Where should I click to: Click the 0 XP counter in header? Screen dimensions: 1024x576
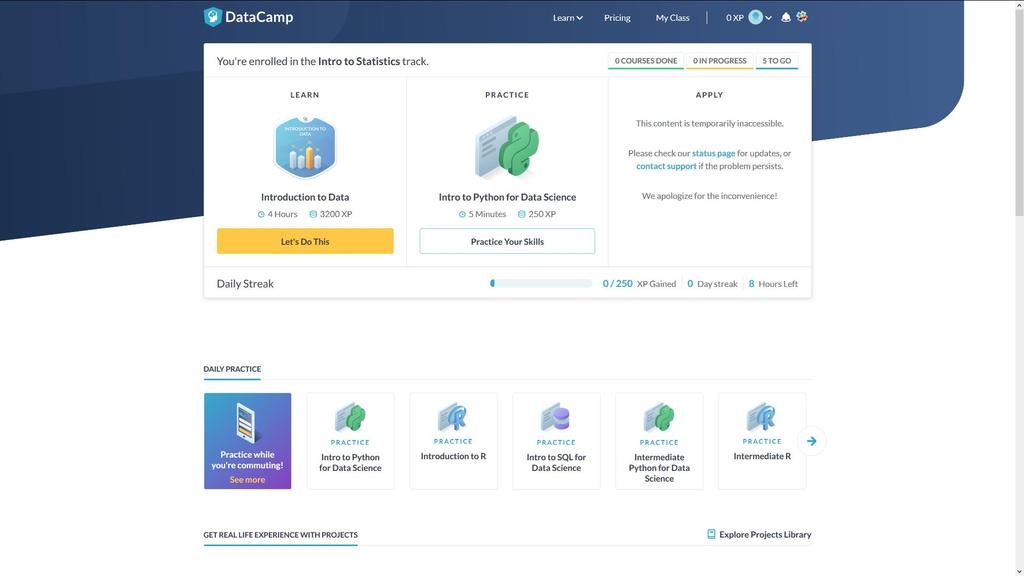(x=735, y=18)
